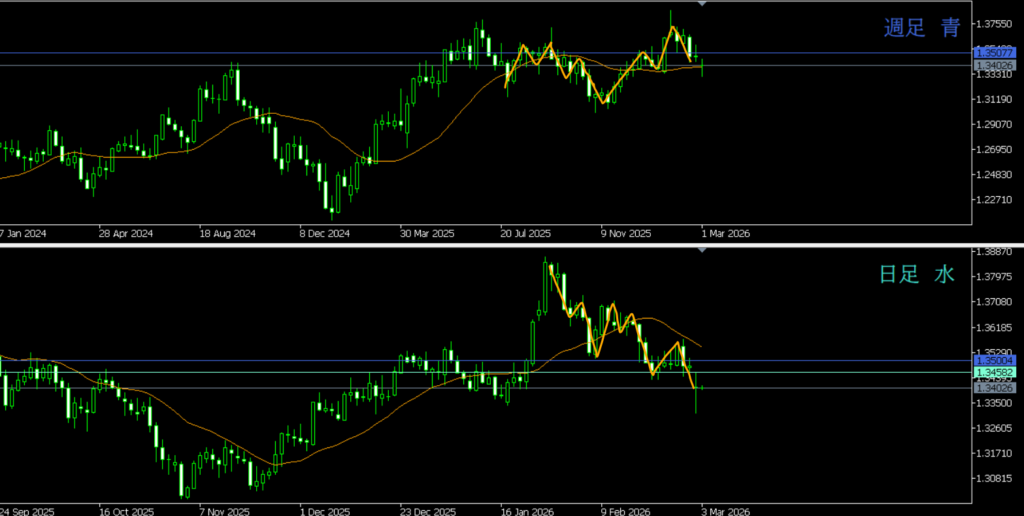Click the 16 Jan 2026 date label
The width and height of the screenshot is (1024, 516).
(527, 508)
